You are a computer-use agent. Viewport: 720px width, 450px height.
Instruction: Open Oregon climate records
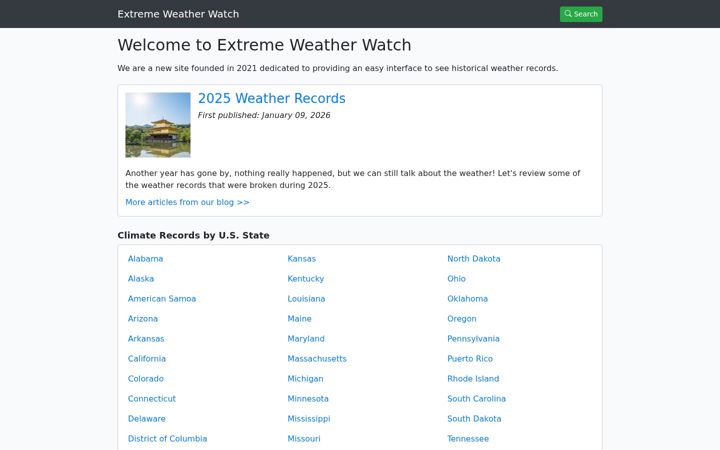pyautogui.click(x=461, y=319)
